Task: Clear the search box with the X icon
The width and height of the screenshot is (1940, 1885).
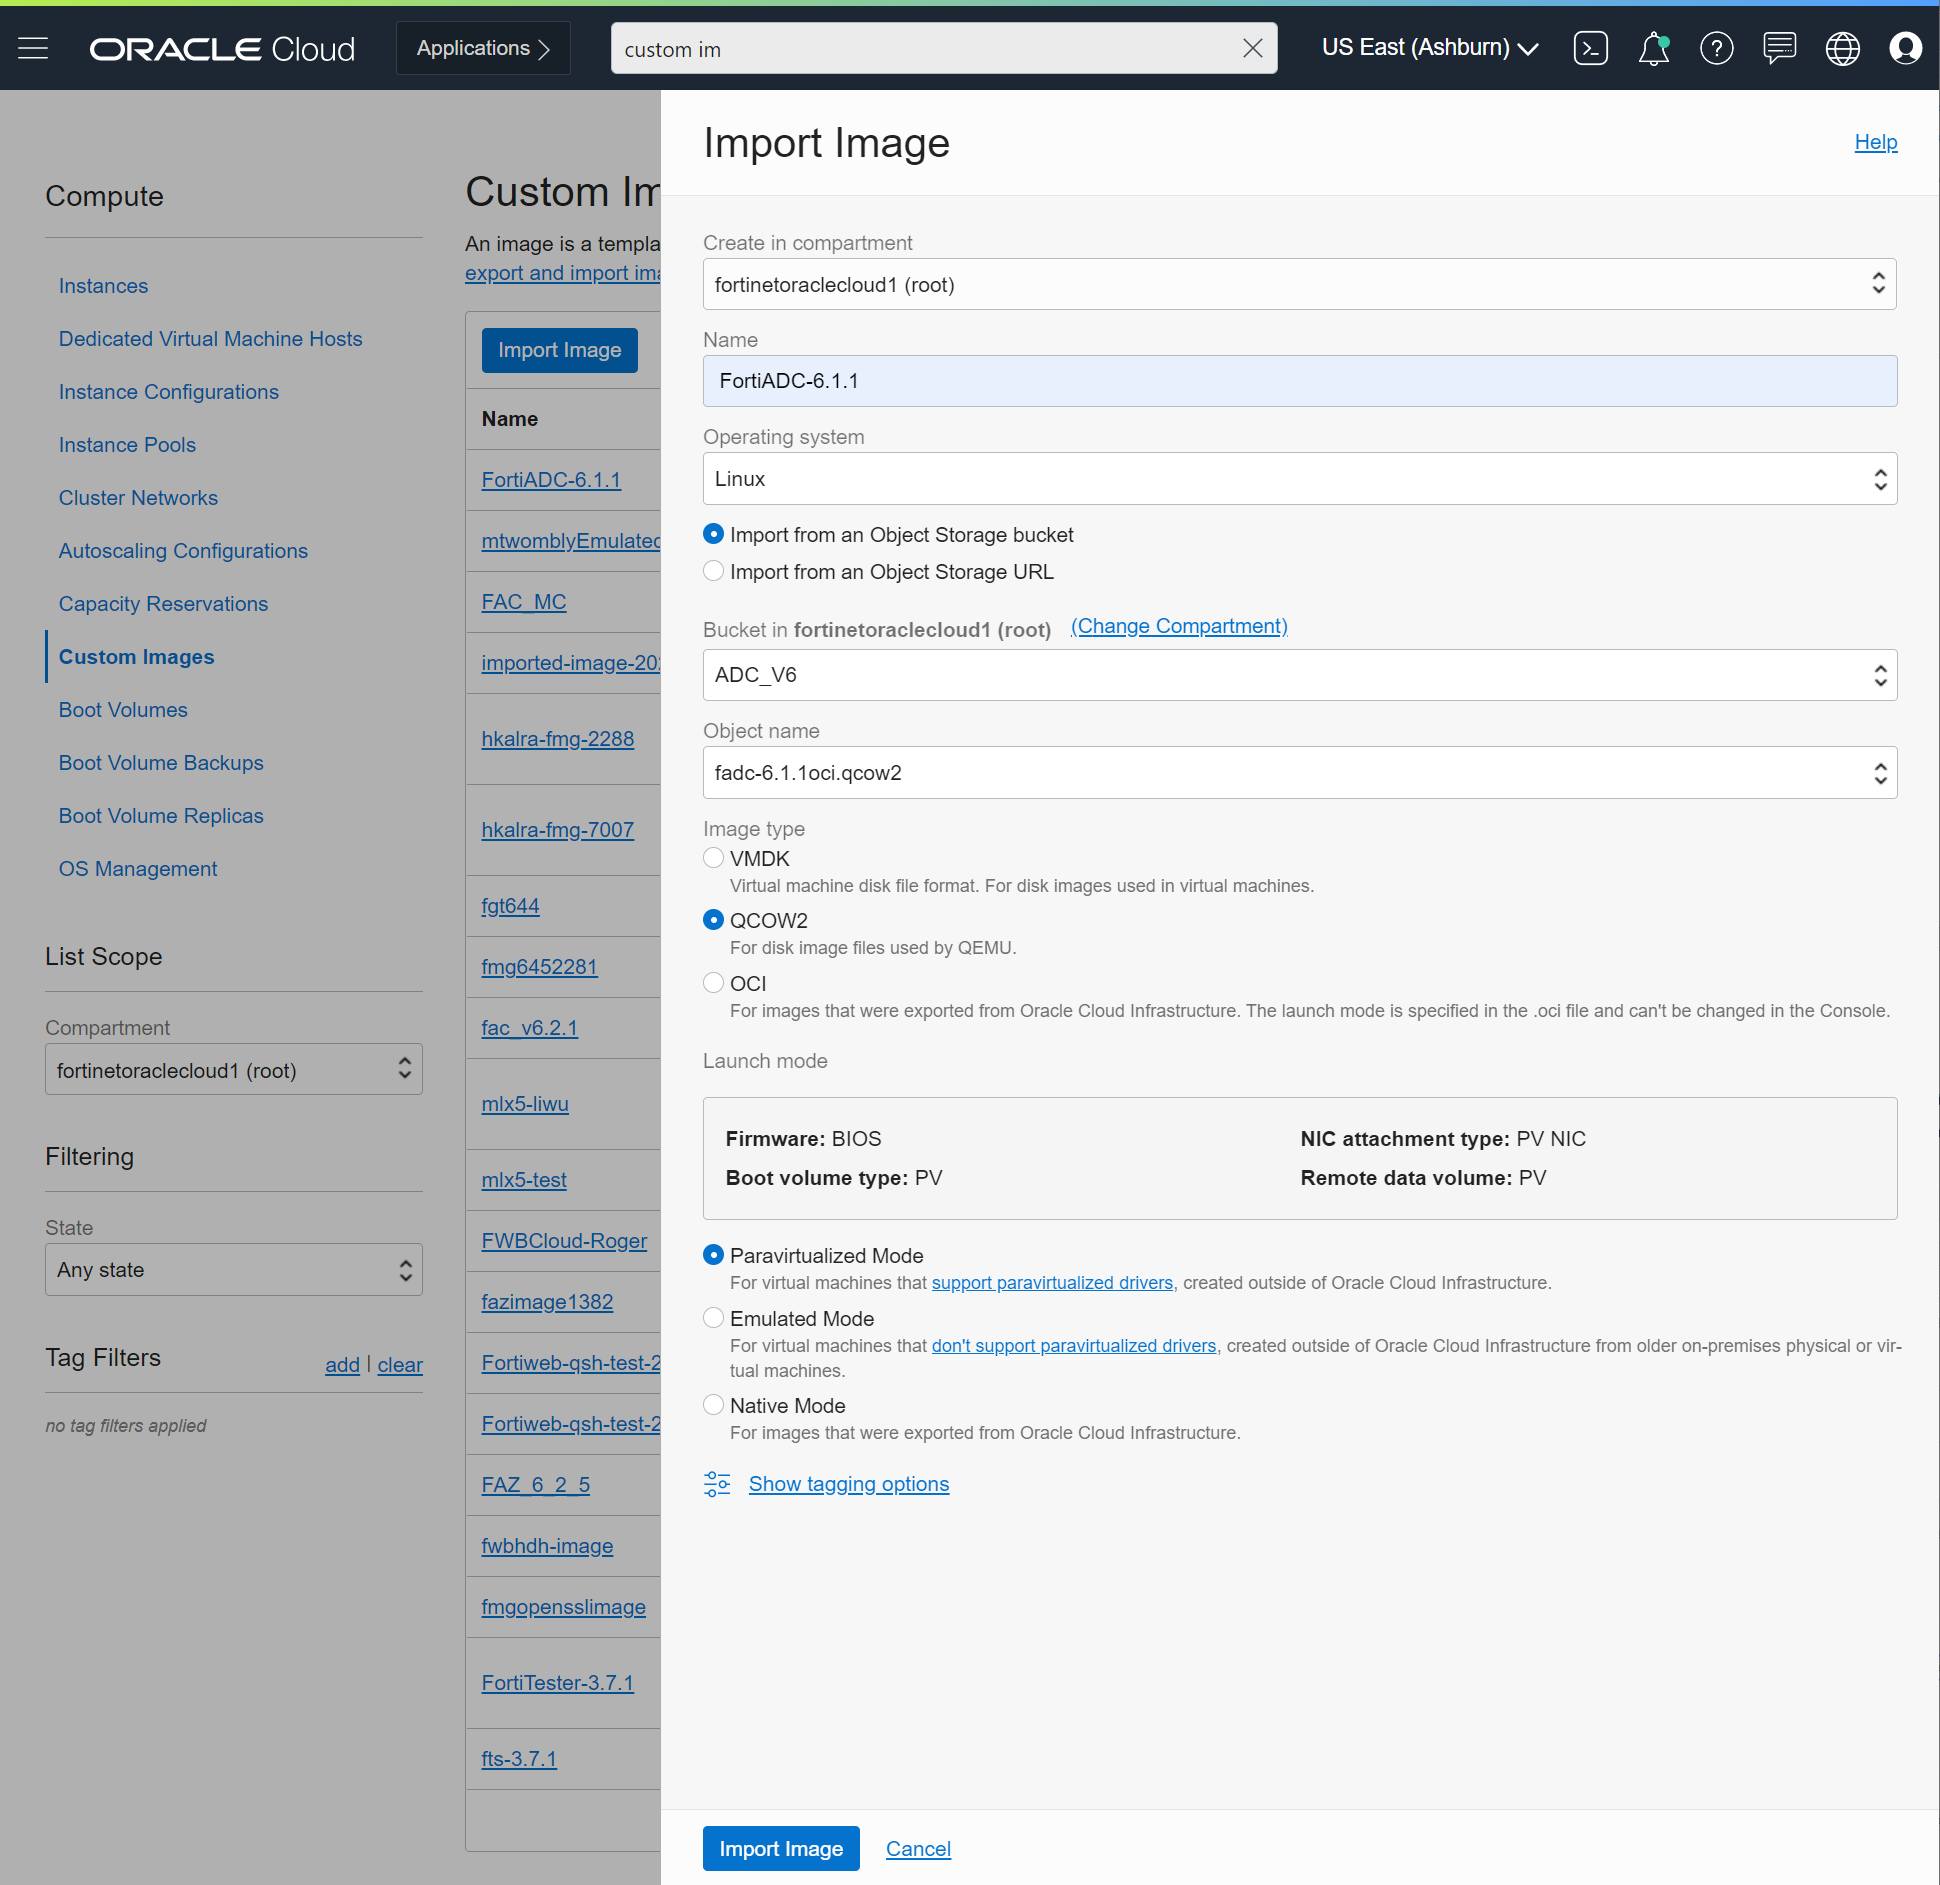Action: click(1252, 47)
